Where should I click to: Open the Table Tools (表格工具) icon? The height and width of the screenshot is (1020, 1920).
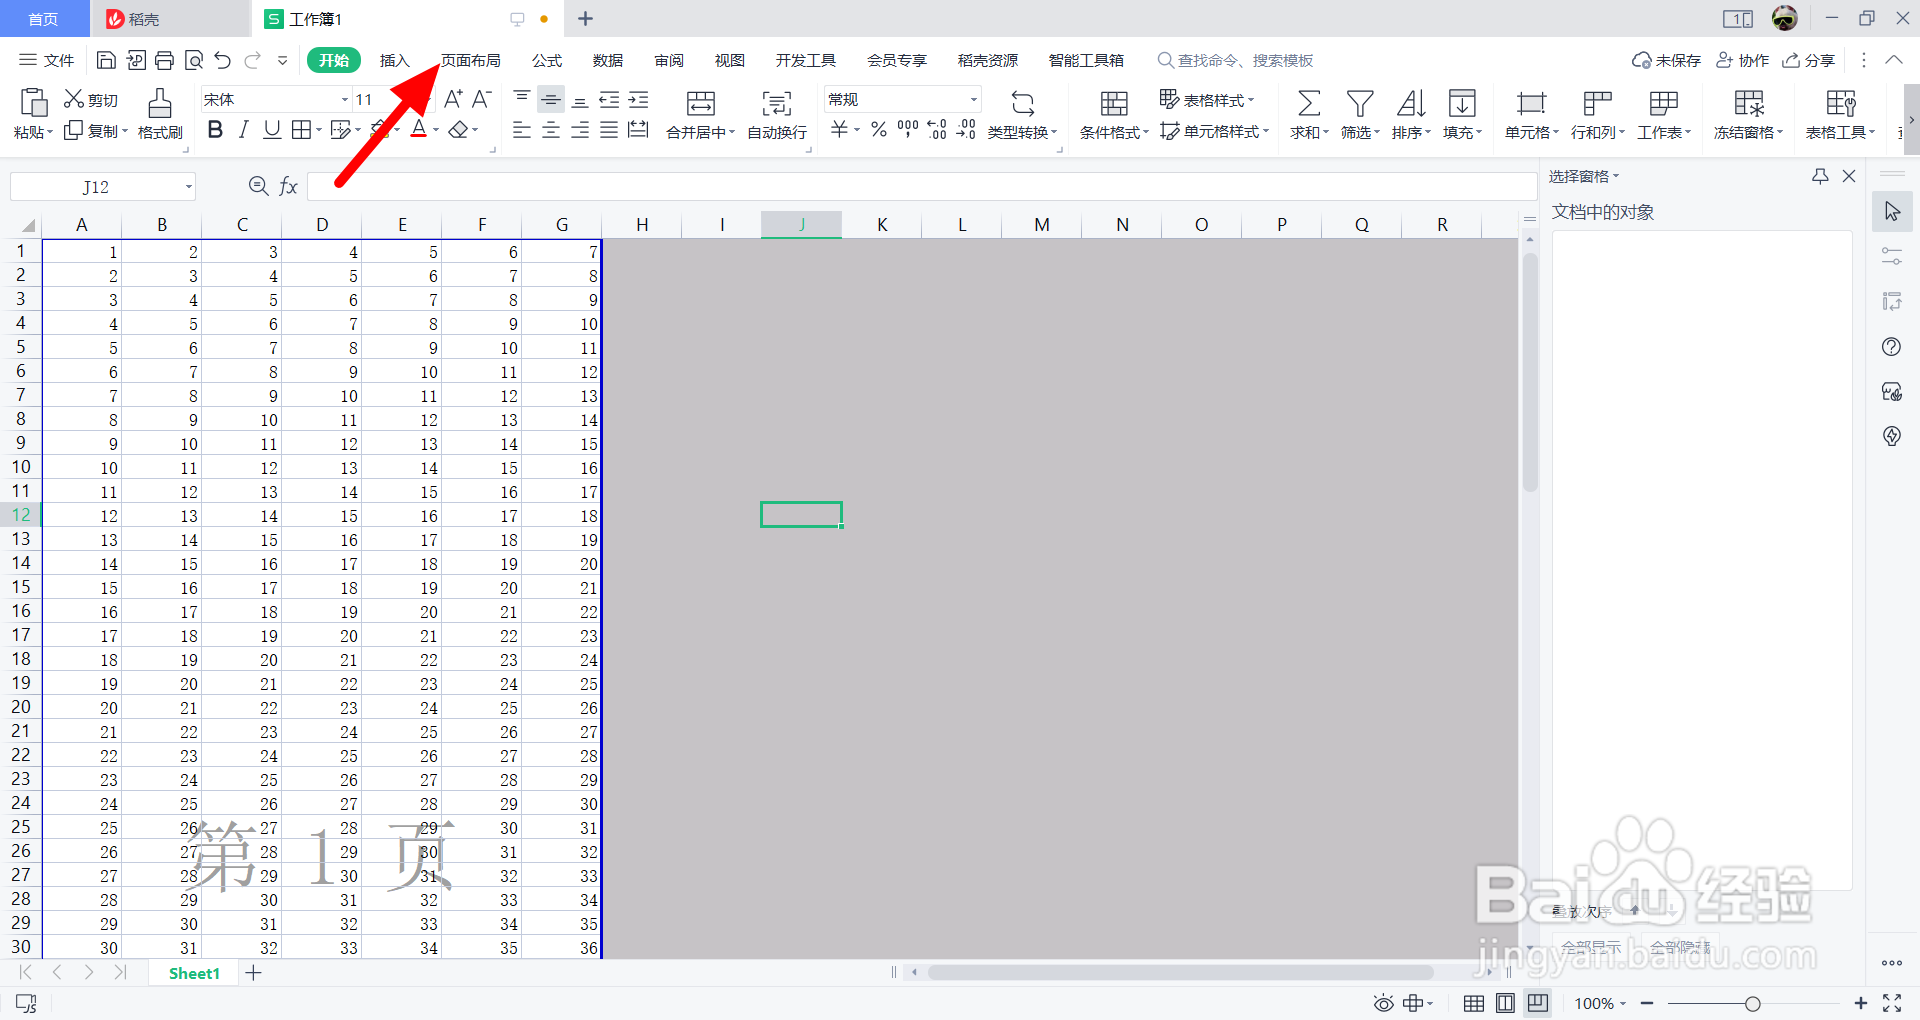[1840, 103]
